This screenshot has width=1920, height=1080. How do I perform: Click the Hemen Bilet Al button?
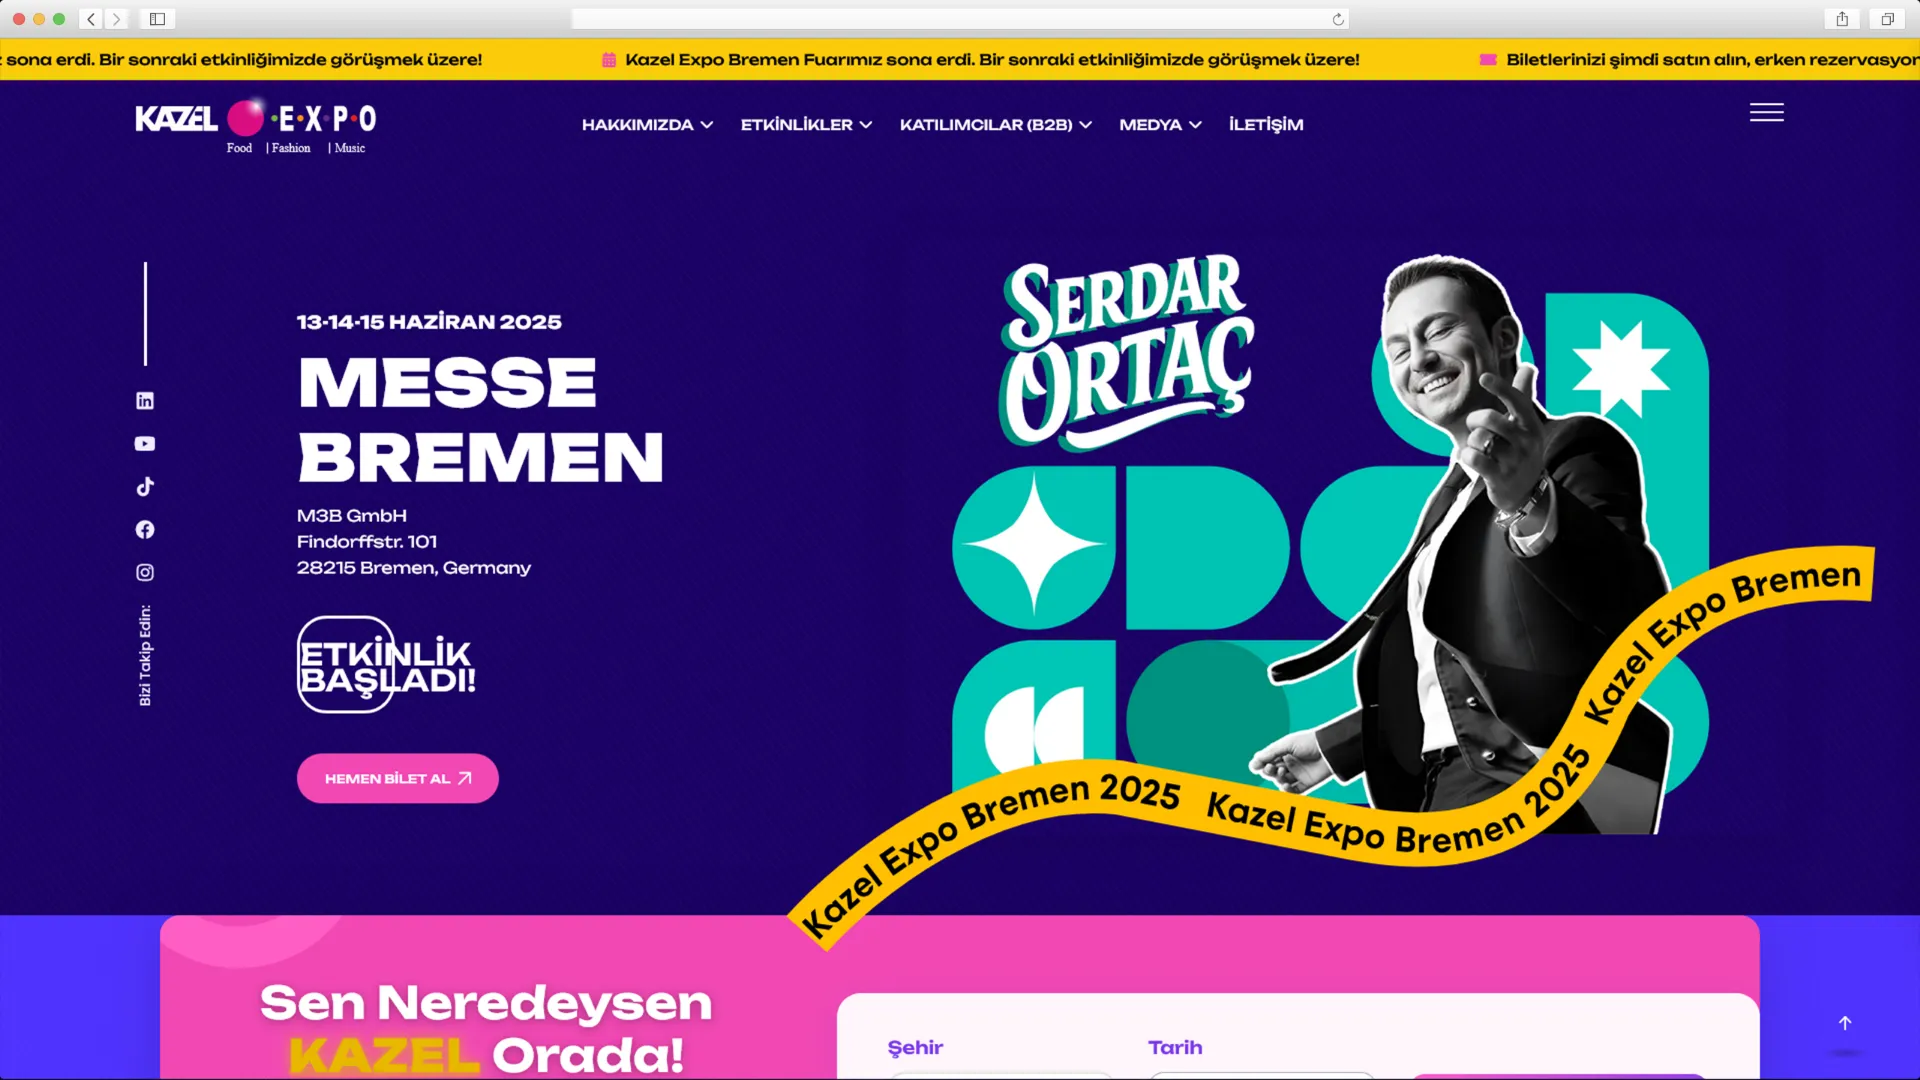pos(398,779)
